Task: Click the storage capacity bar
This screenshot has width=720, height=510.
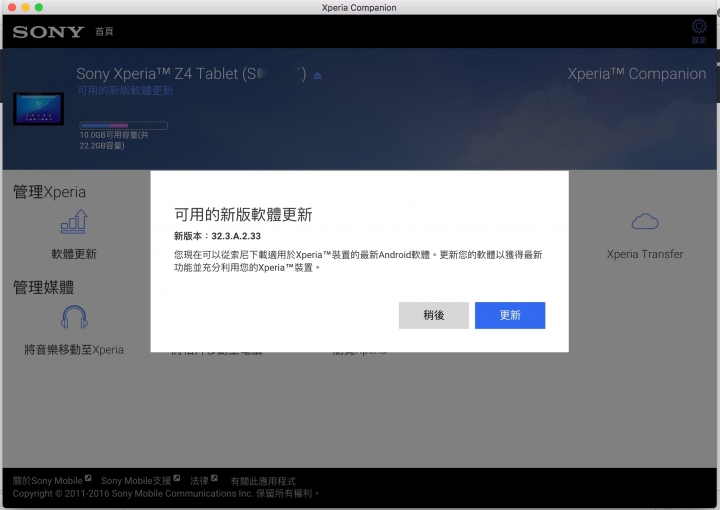Action: click(124, 125)
